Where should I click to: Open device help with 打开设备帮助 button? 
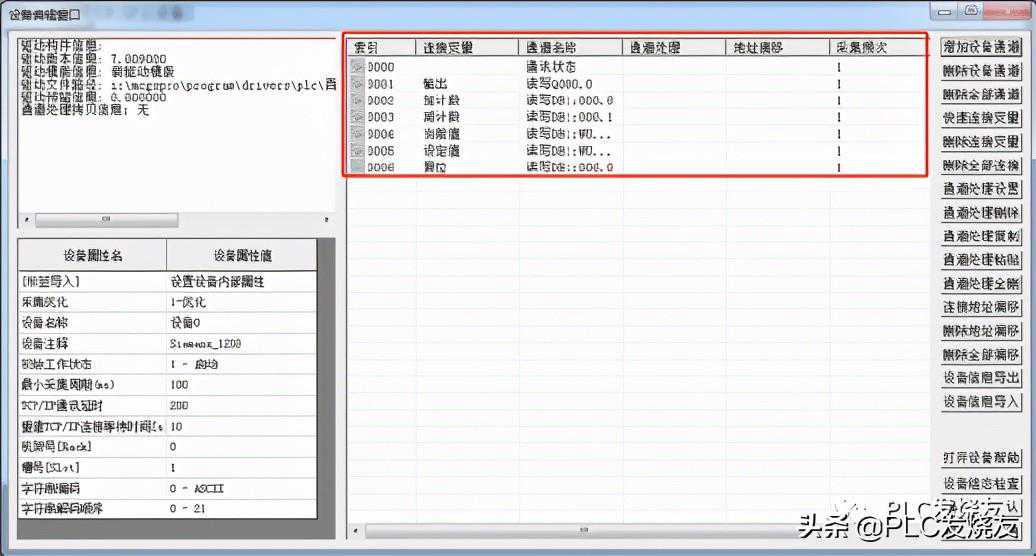pyautogui.click(x=981, y=457)
